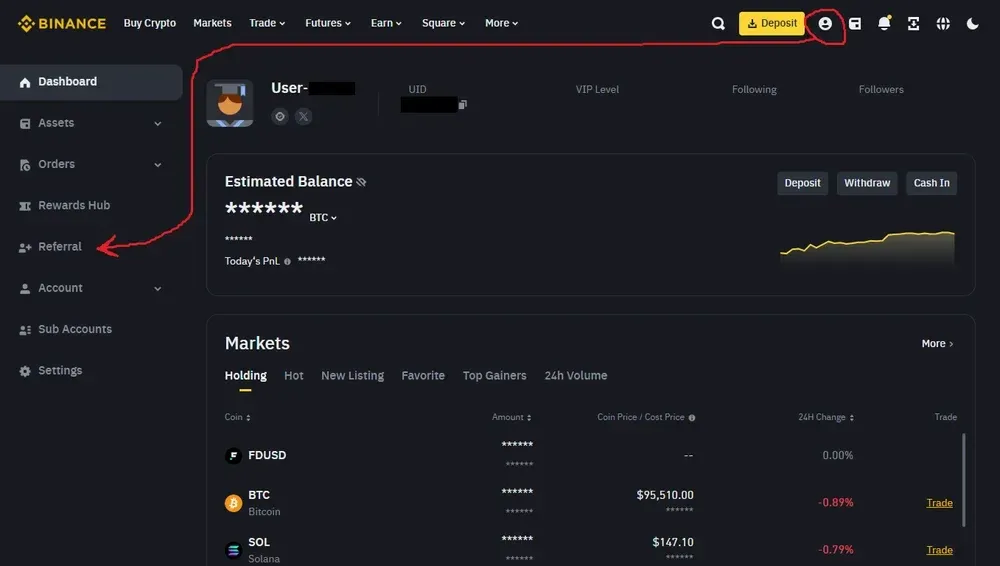The width and height of the screenshot is (1000, 566).
Task: Click the VIP Level label
Action: point(597,90)
